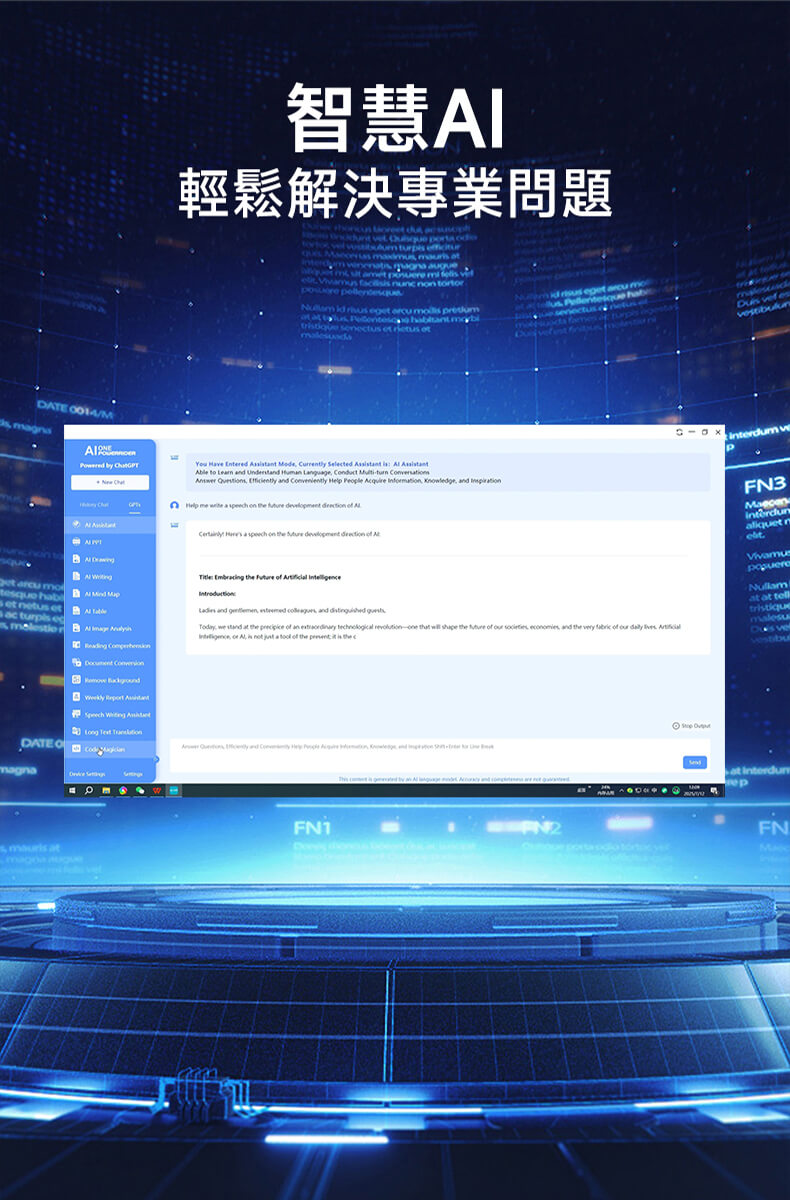Select the AI Drawing icon in sidebar

point(76,559)
